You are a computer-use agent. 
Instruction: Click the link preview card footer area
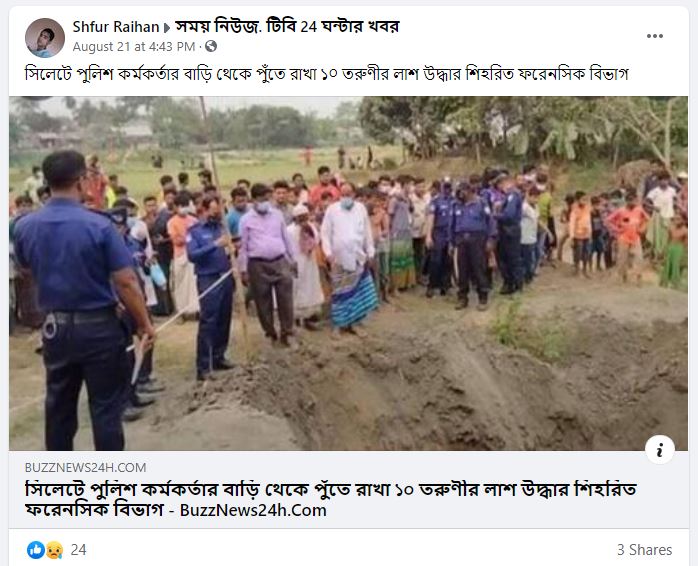click(349, 490)
